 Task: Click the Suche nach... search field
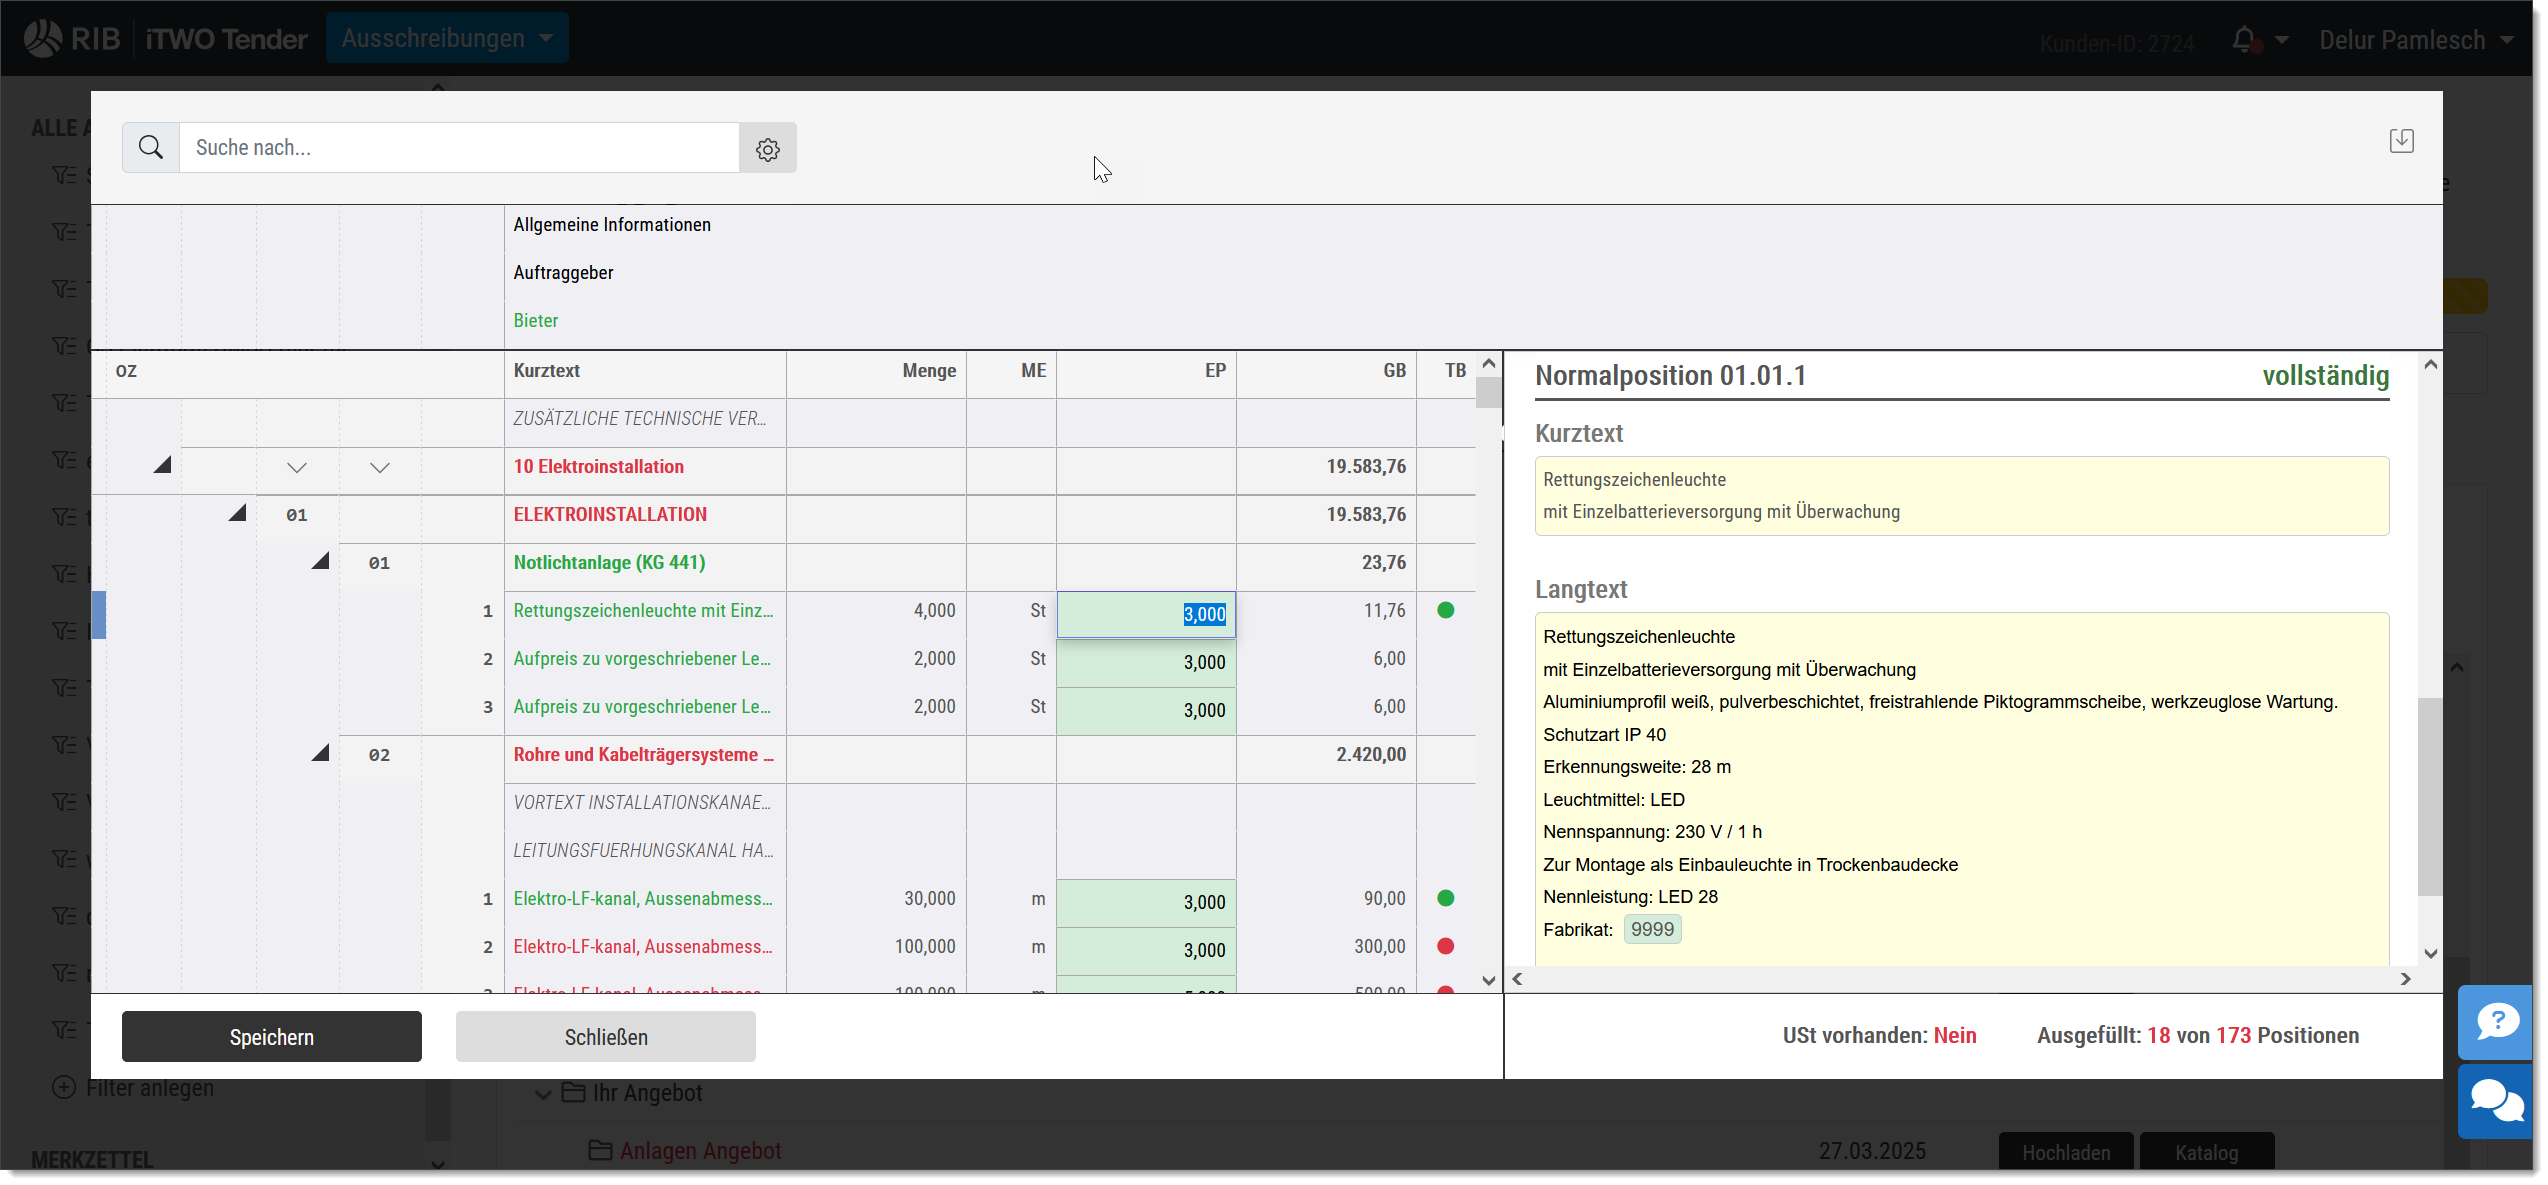click(459, 148)
